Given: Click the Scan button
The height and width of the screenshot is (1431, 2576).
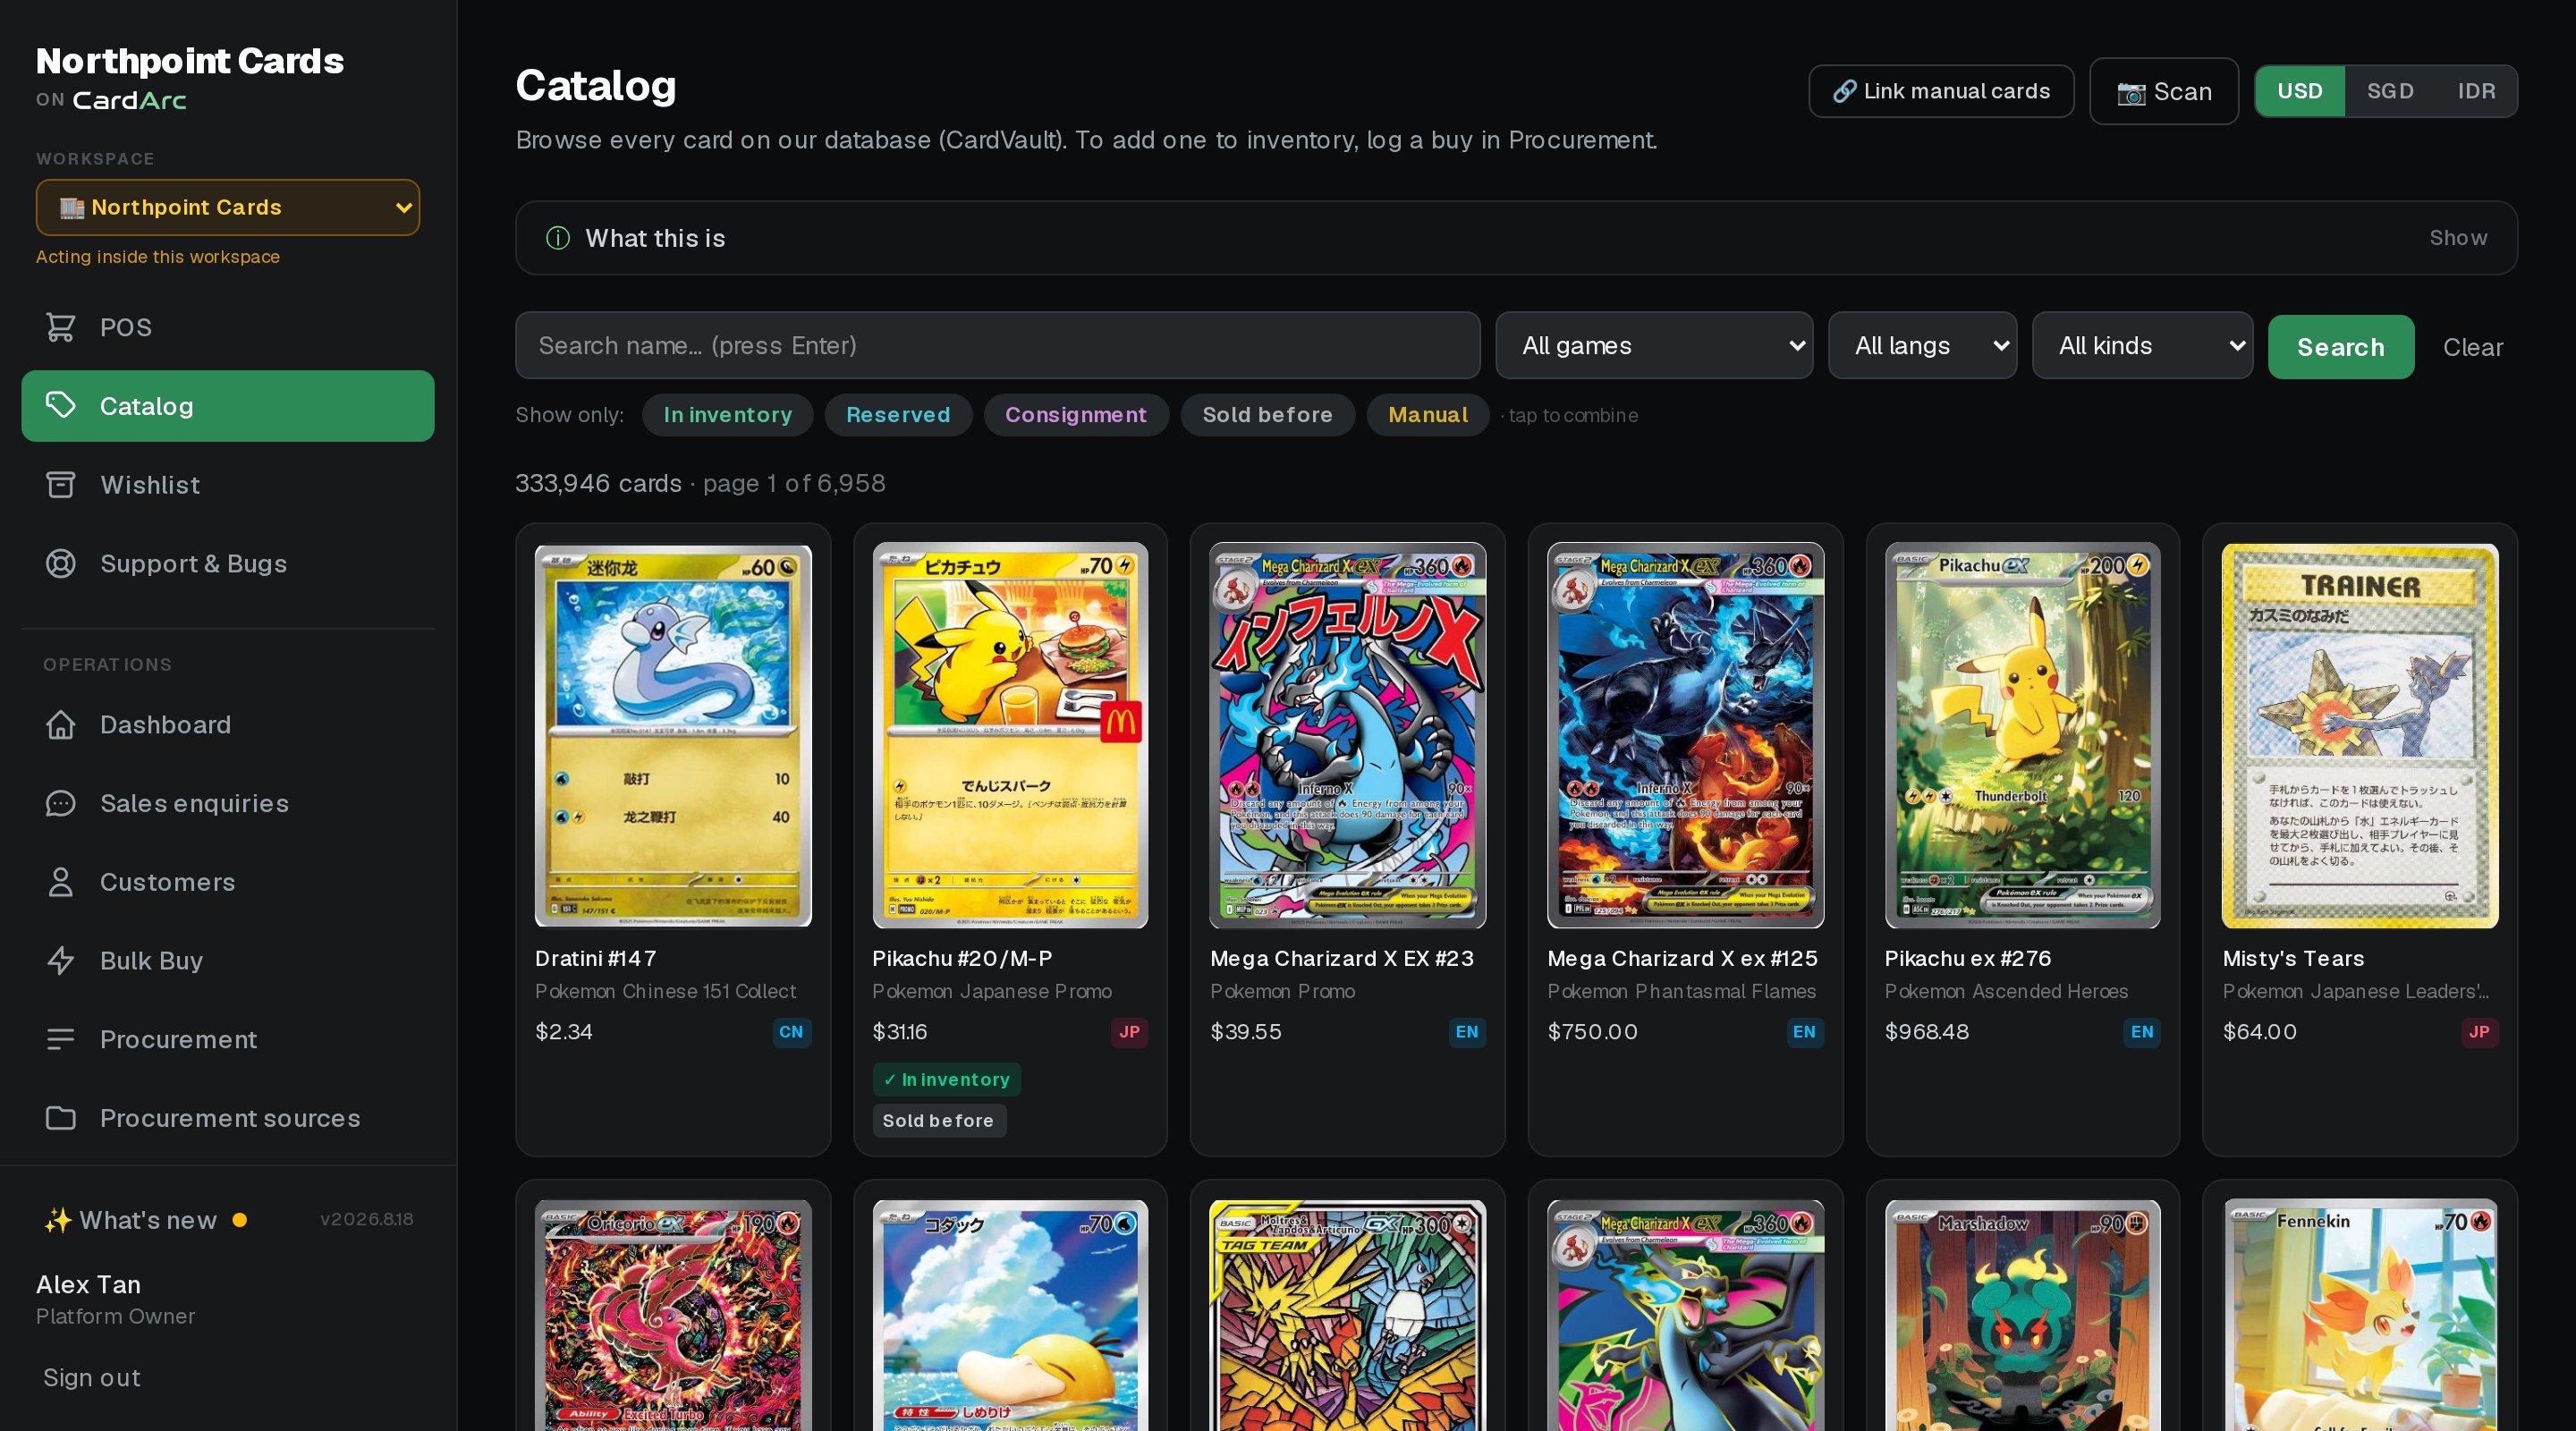Looking at the screenshot, I should 2164,91.
